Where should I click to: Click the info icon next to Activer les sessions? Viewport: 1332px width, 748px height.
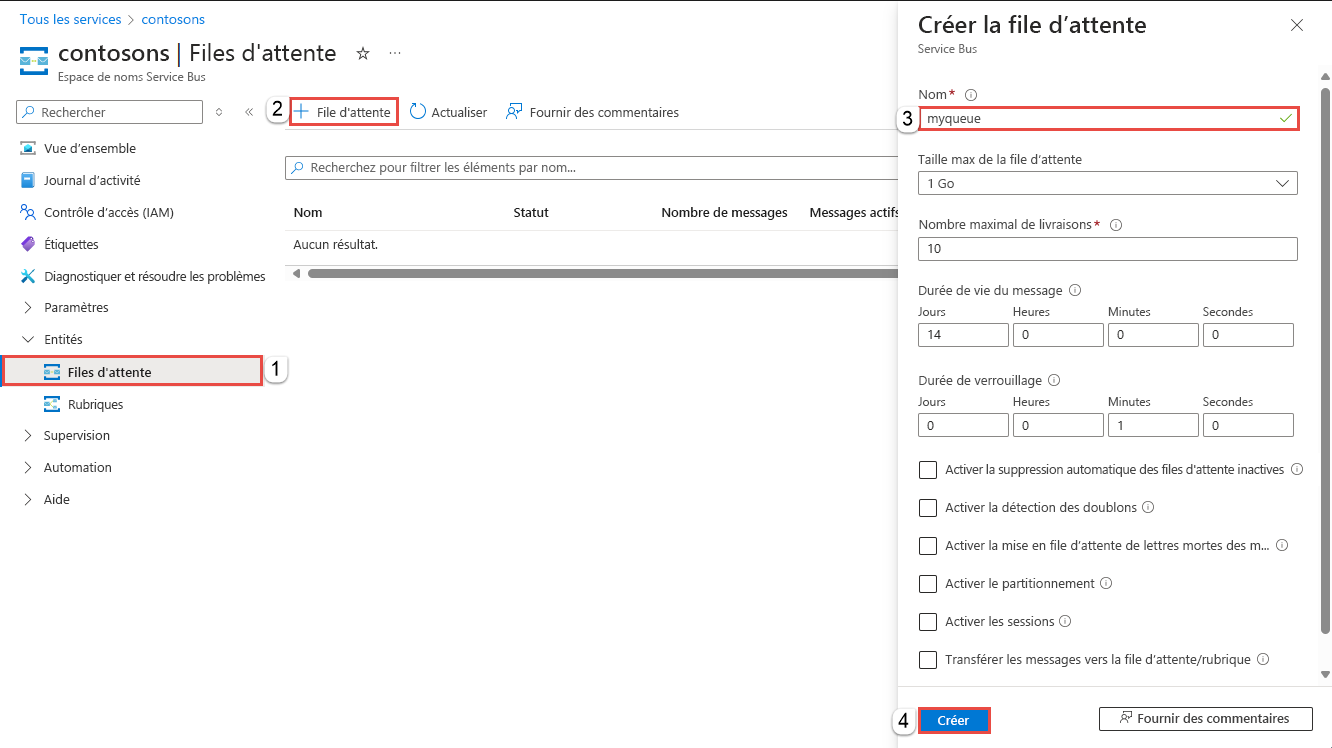(1065, 621)
